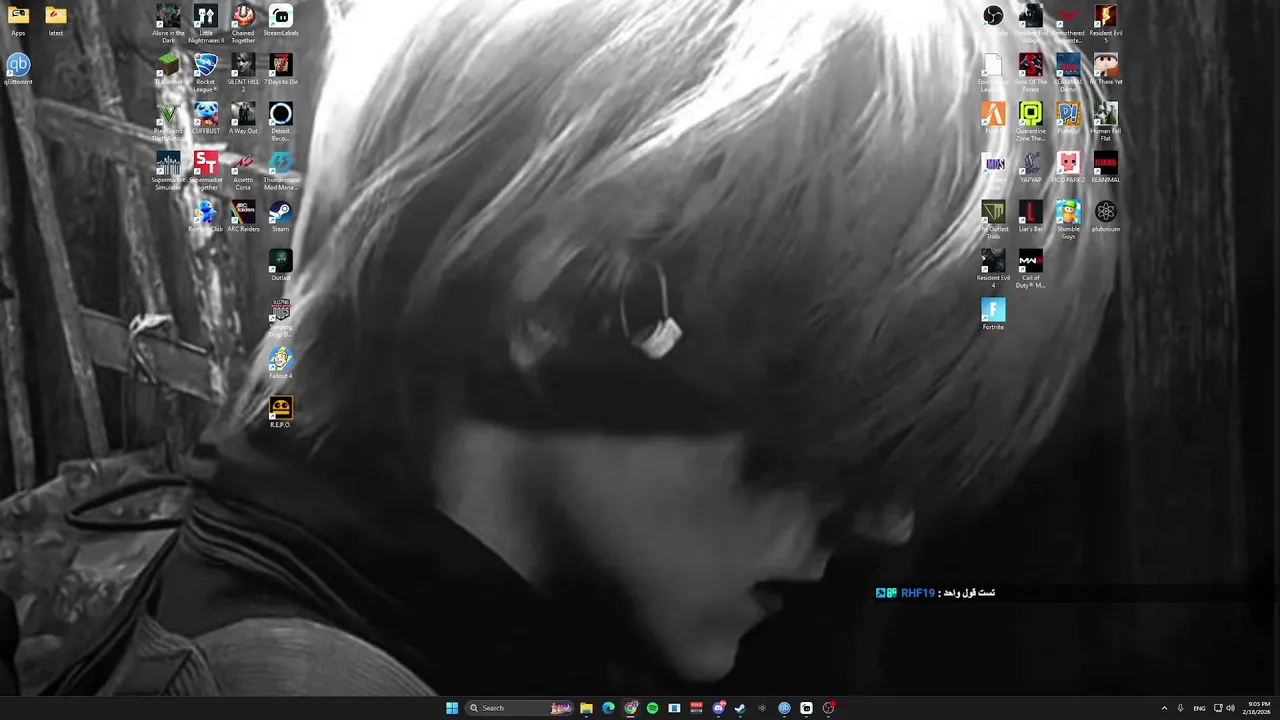Select the Detroit Become Human shortcut

click(x=281, y=122)
